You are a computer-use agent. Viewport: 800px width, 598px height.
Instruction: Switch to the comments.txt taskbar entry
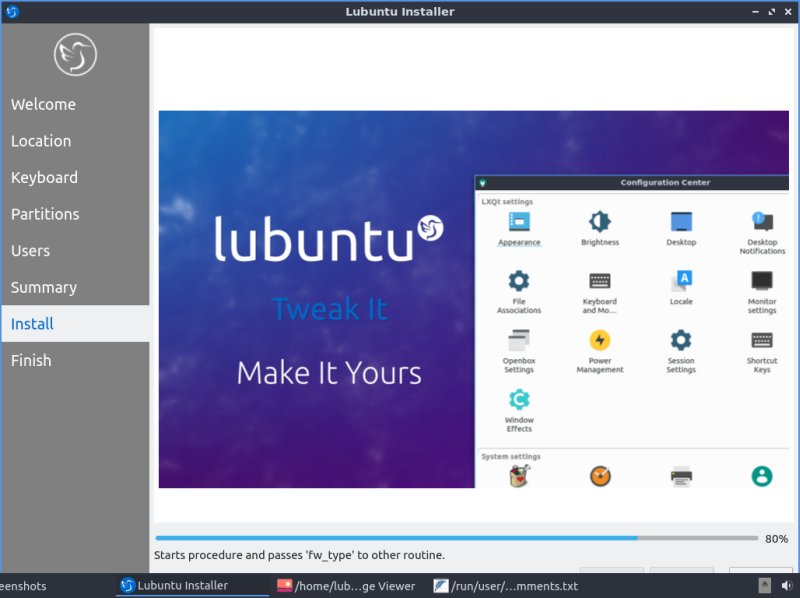506,586
